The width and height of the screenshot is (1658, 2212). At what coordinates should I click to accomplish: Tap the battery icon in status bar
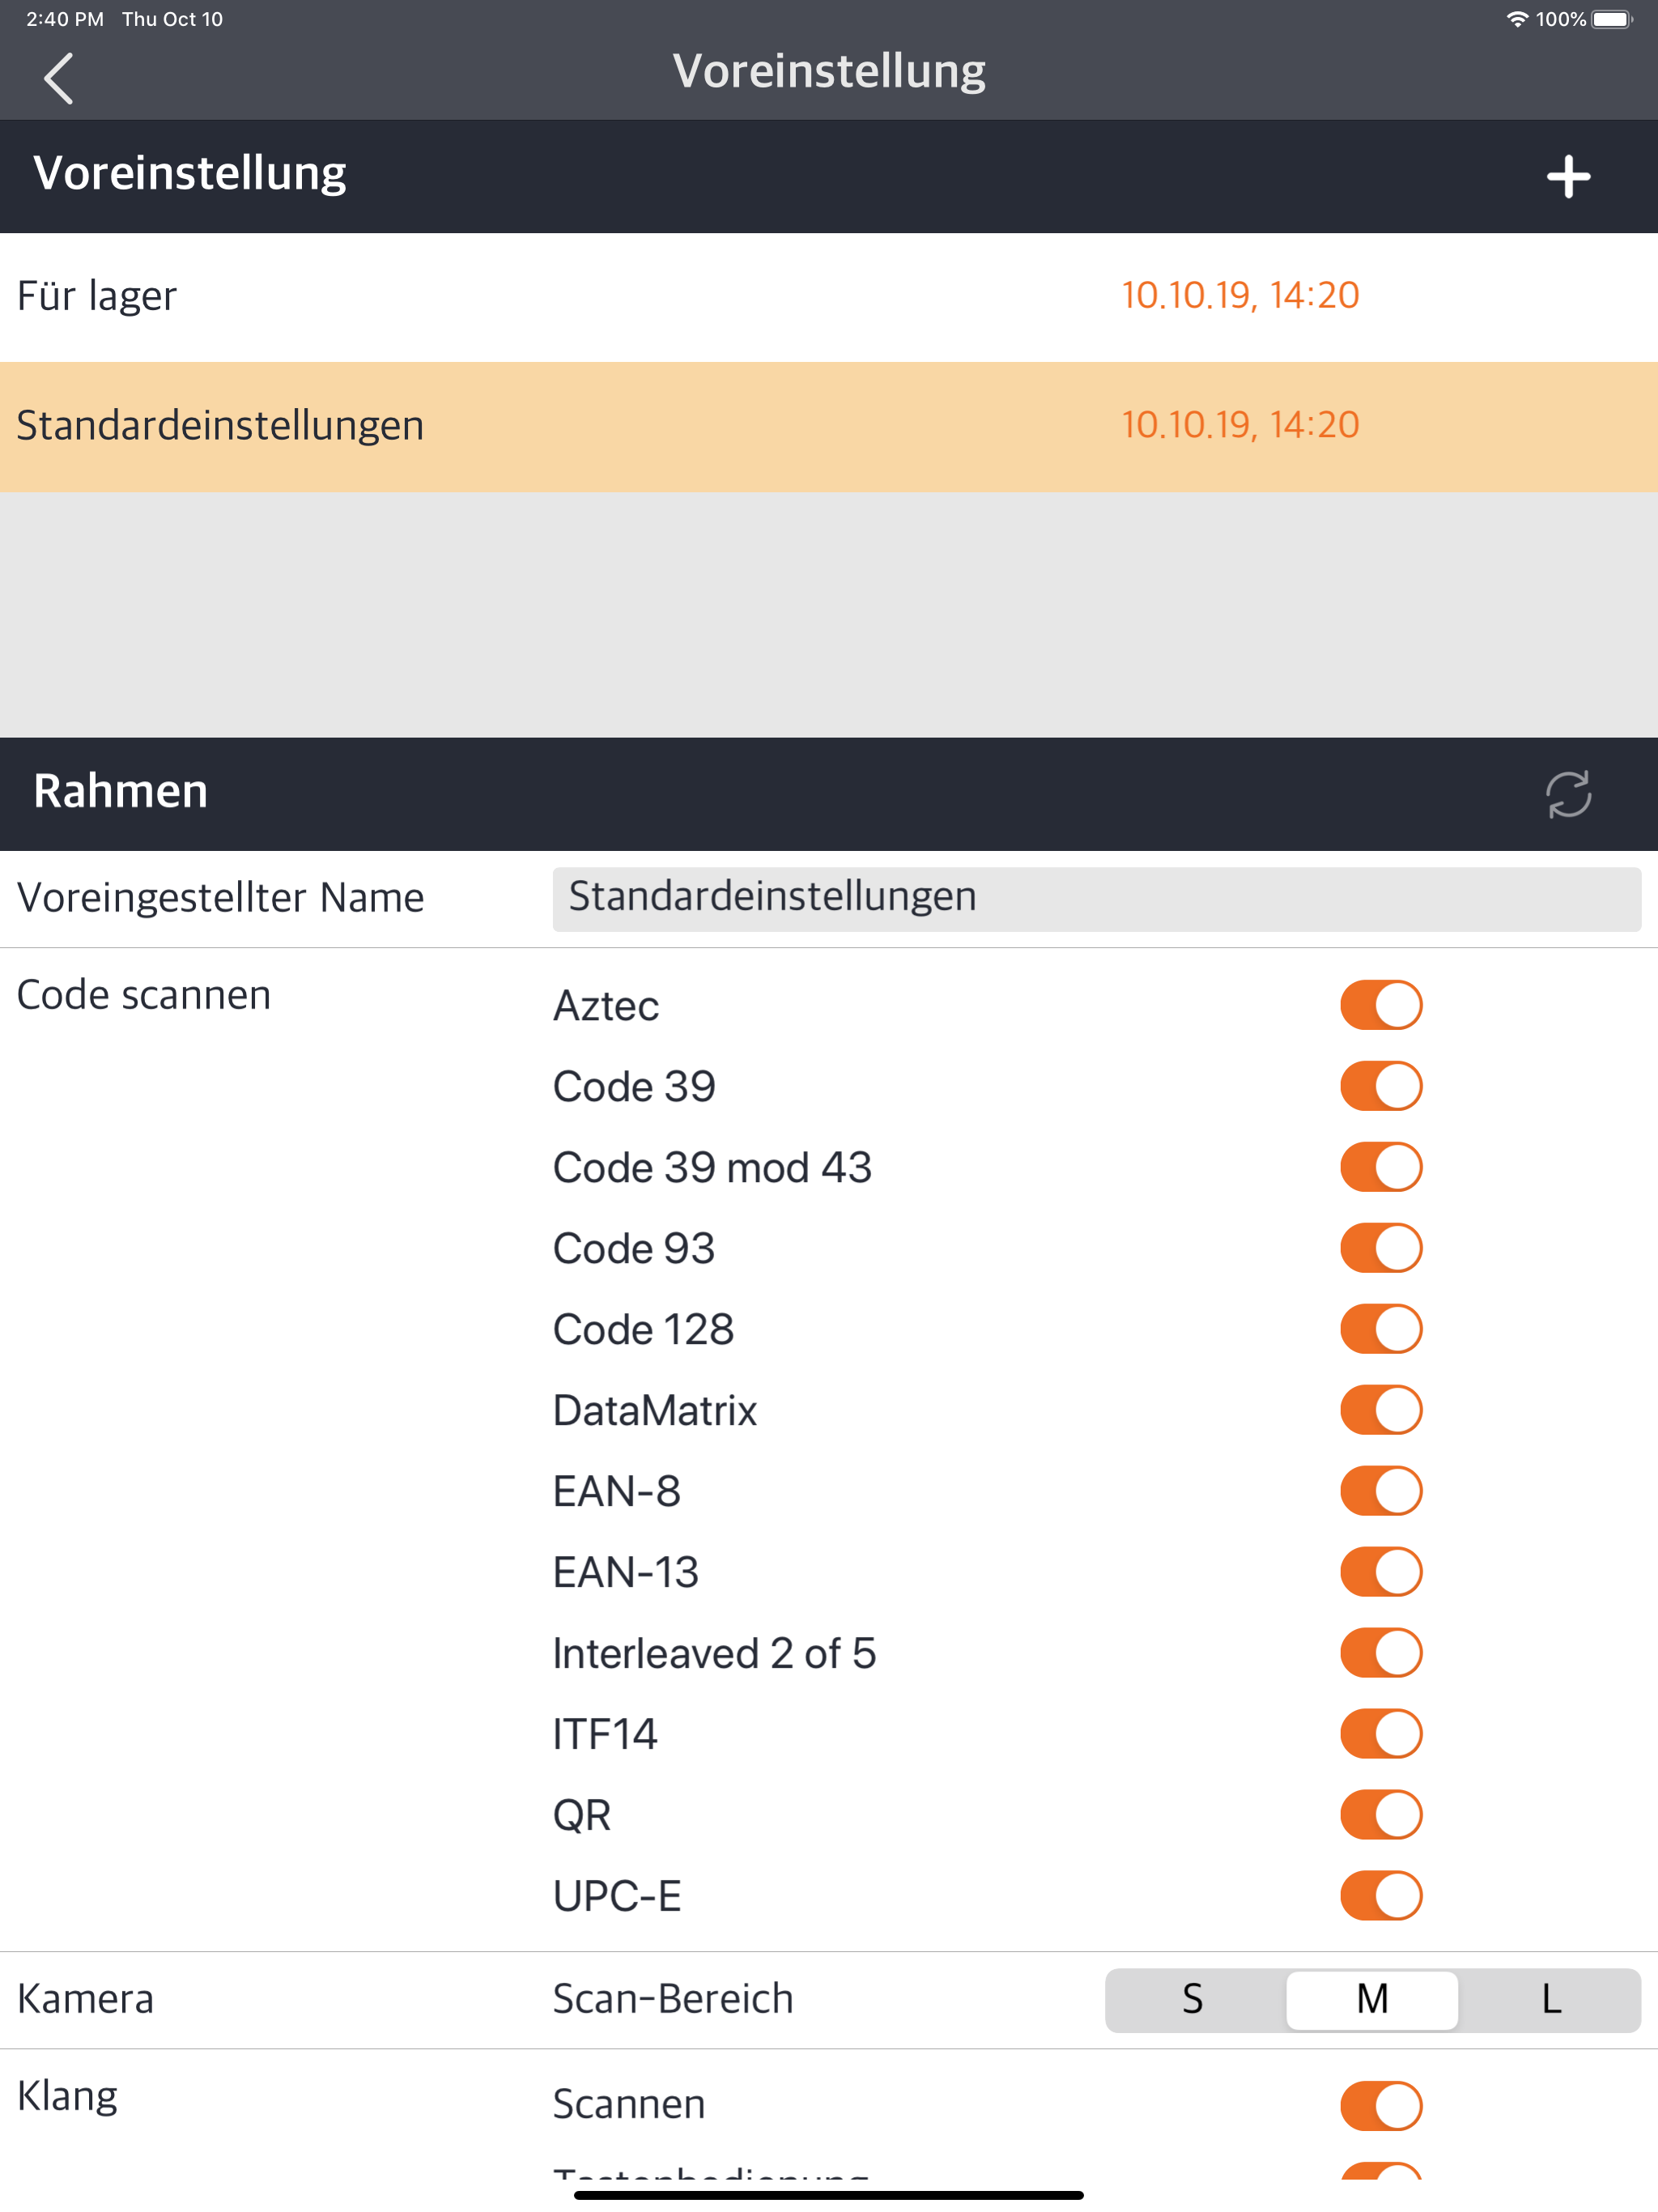click(1611, 20)
